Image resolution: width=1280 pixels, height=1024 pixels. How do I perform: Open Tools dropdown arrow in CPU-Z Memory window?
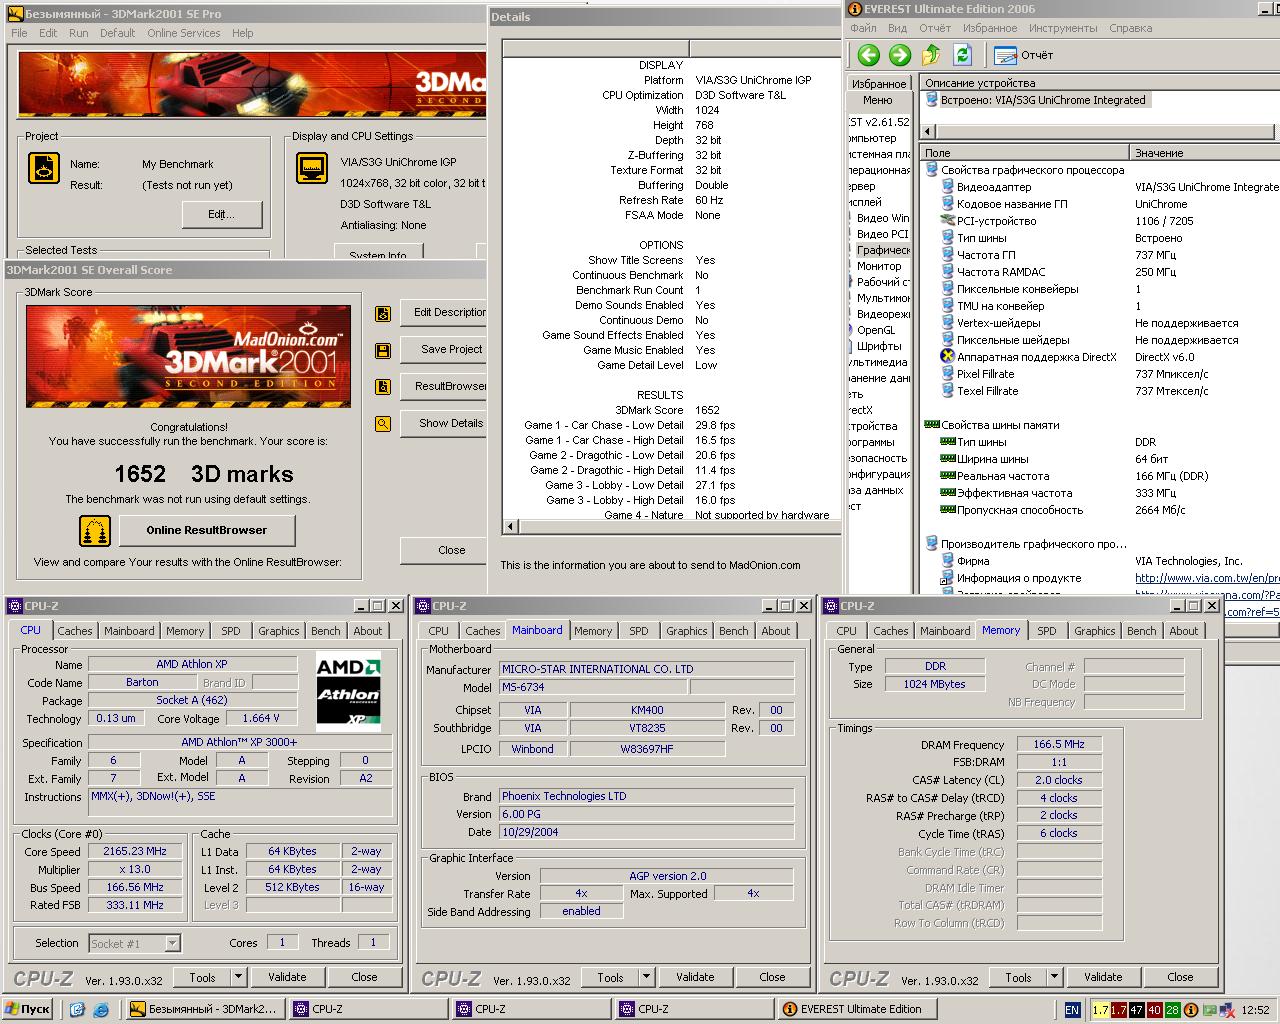(x=1054, y=977)
